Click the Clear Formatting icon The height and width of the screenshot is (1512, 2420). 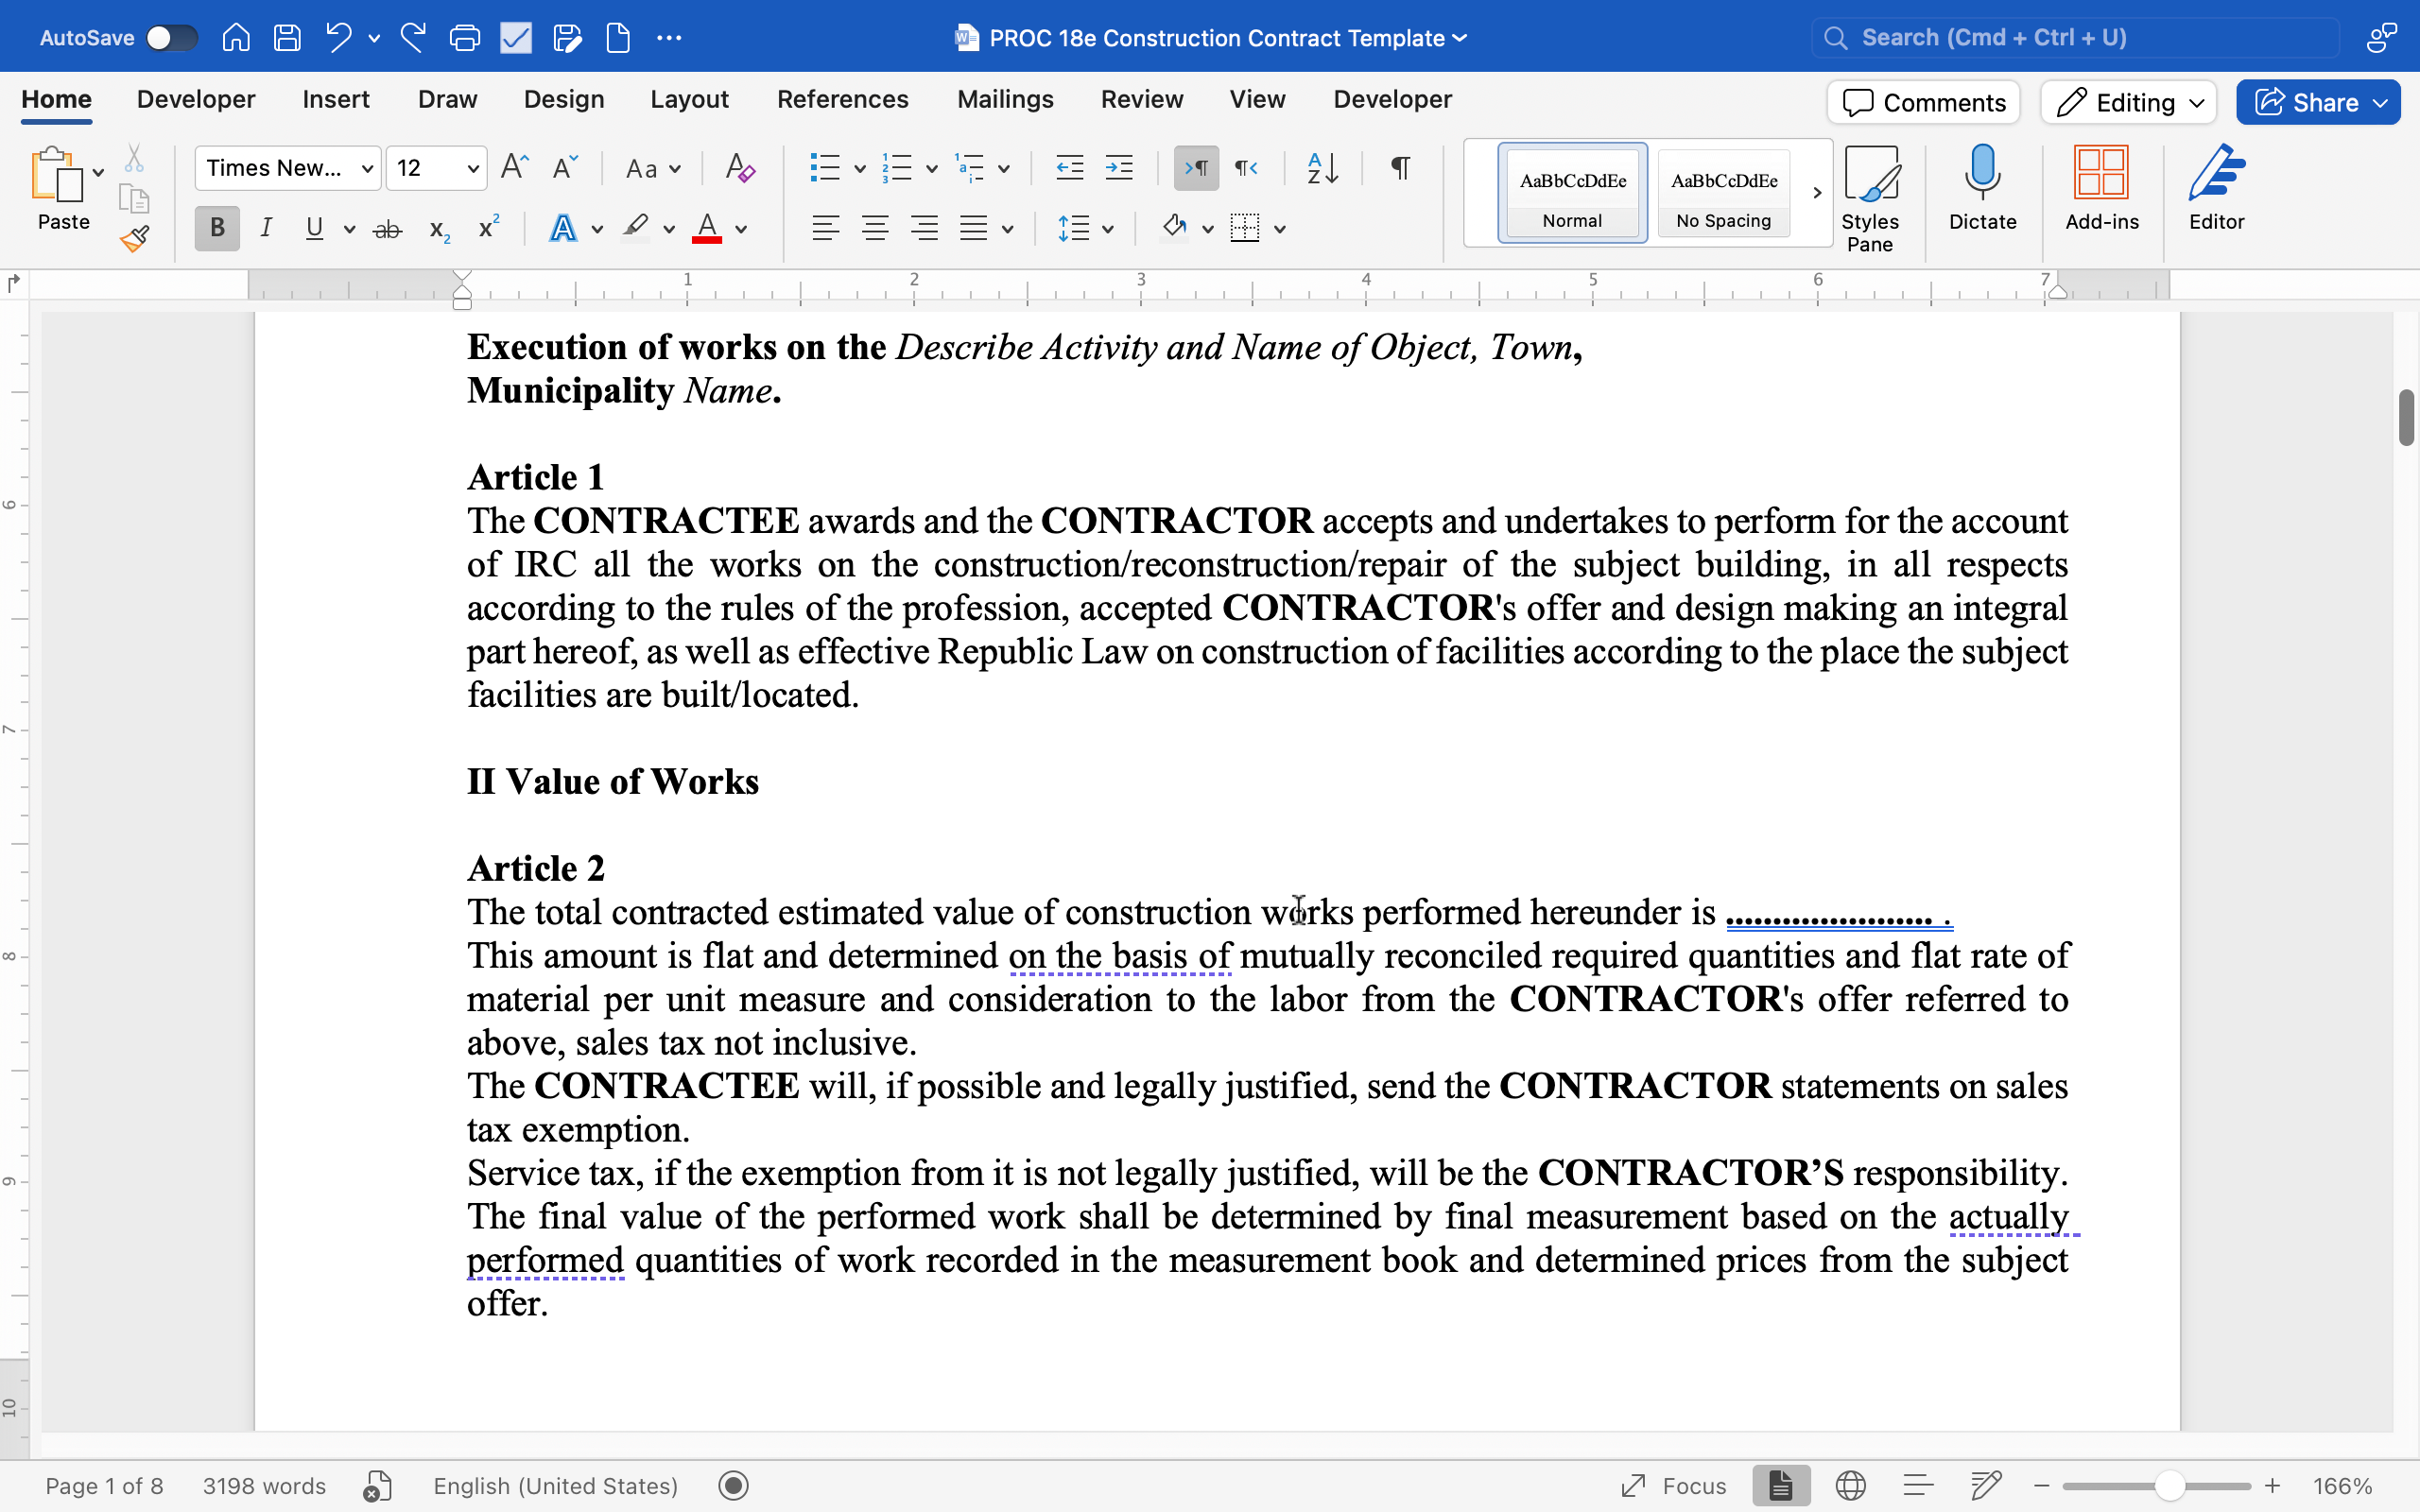coord(739,168)
